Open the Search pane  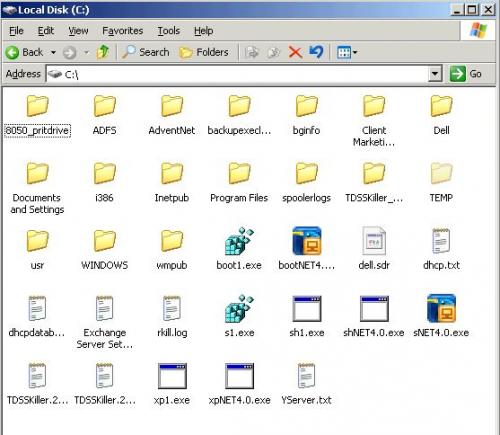[145, 52]
